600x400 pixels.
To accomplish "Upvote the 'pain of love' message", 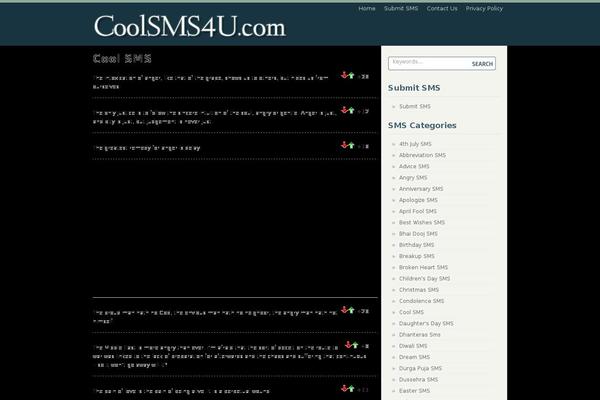I will click(351, 389).
